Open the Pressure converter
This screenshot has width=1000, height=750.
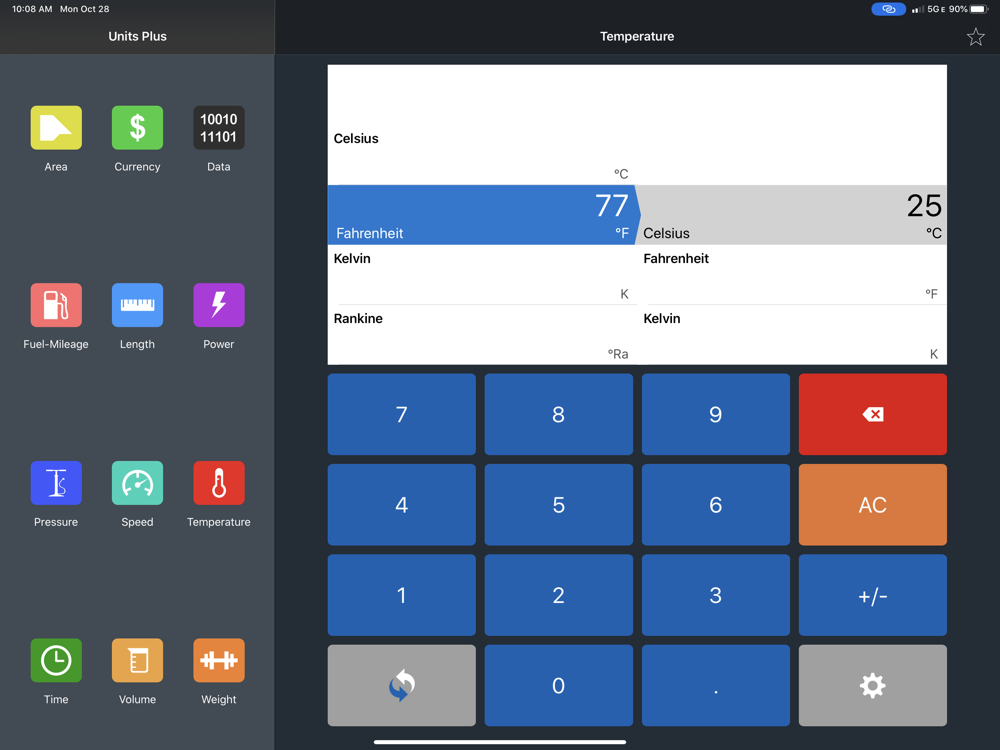pos(56,483)
